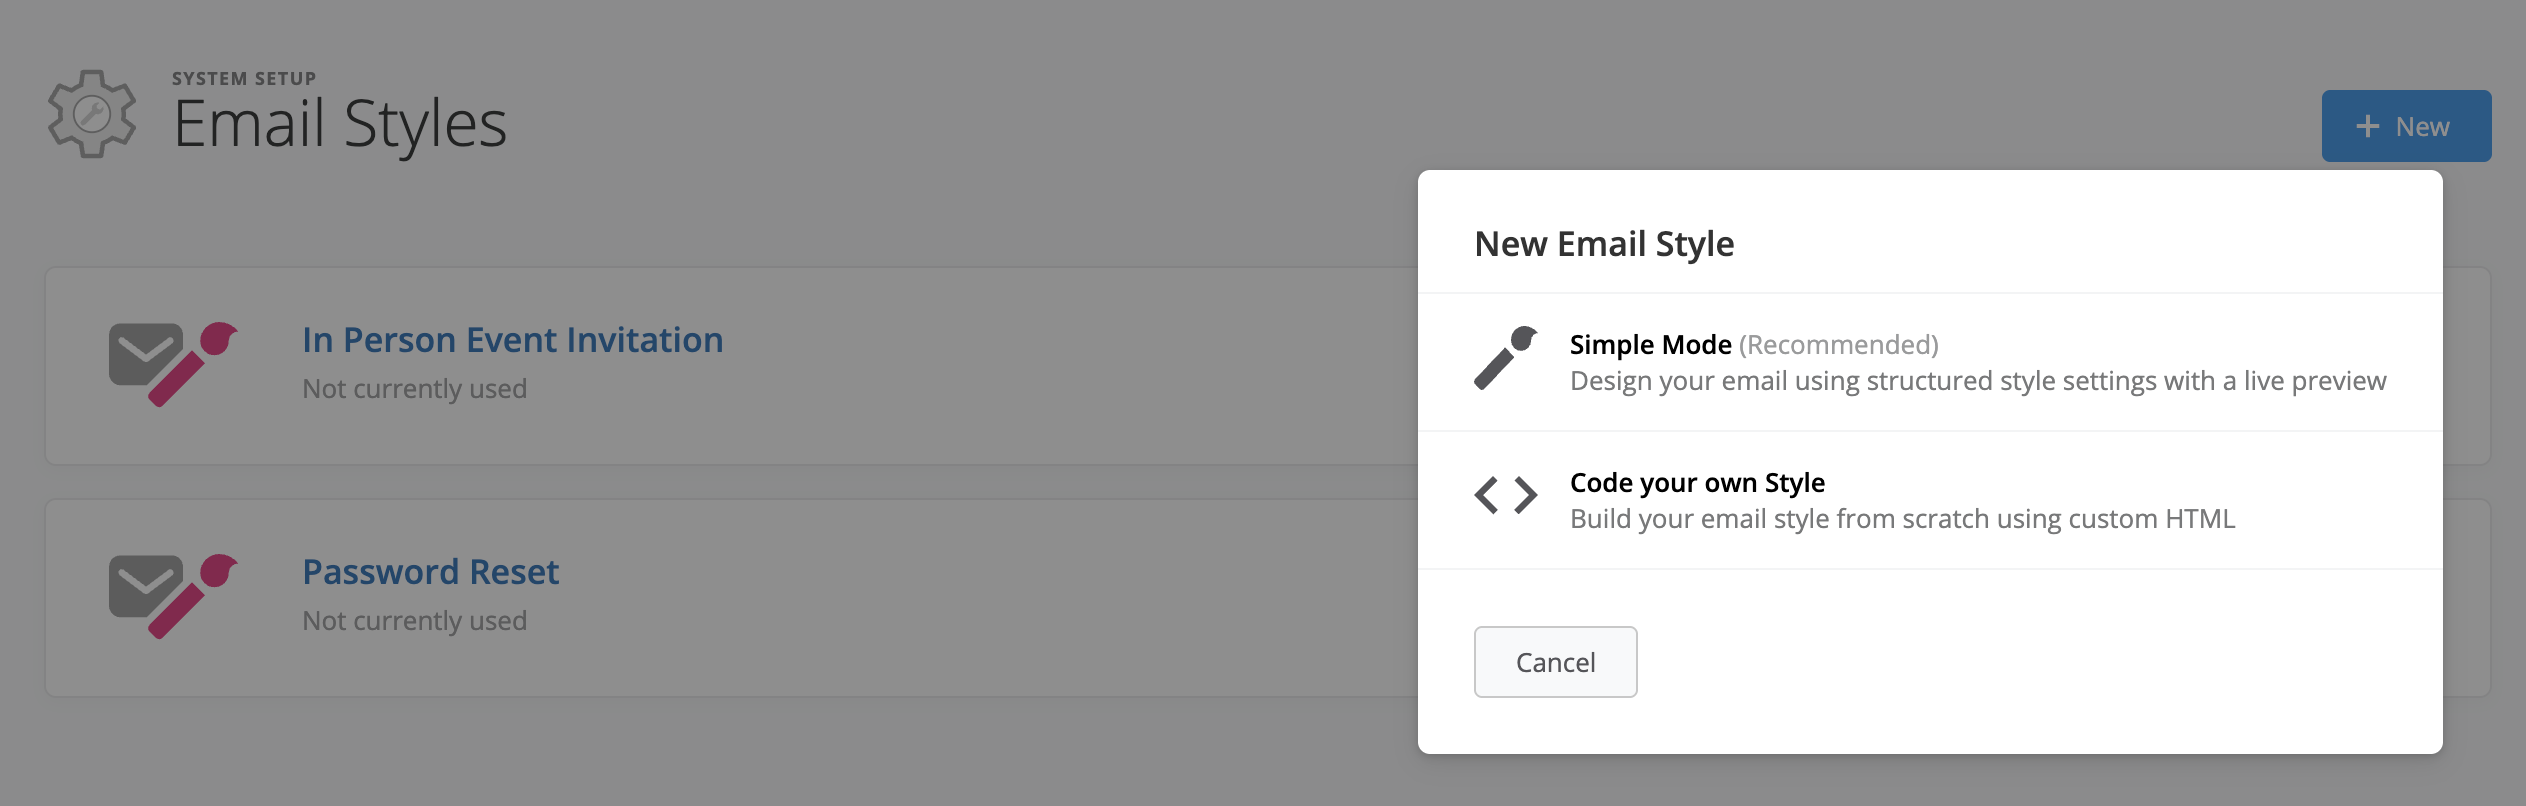2526x806 pixels.
Task: Click the New button label
Action: [x=2422, y=127]
